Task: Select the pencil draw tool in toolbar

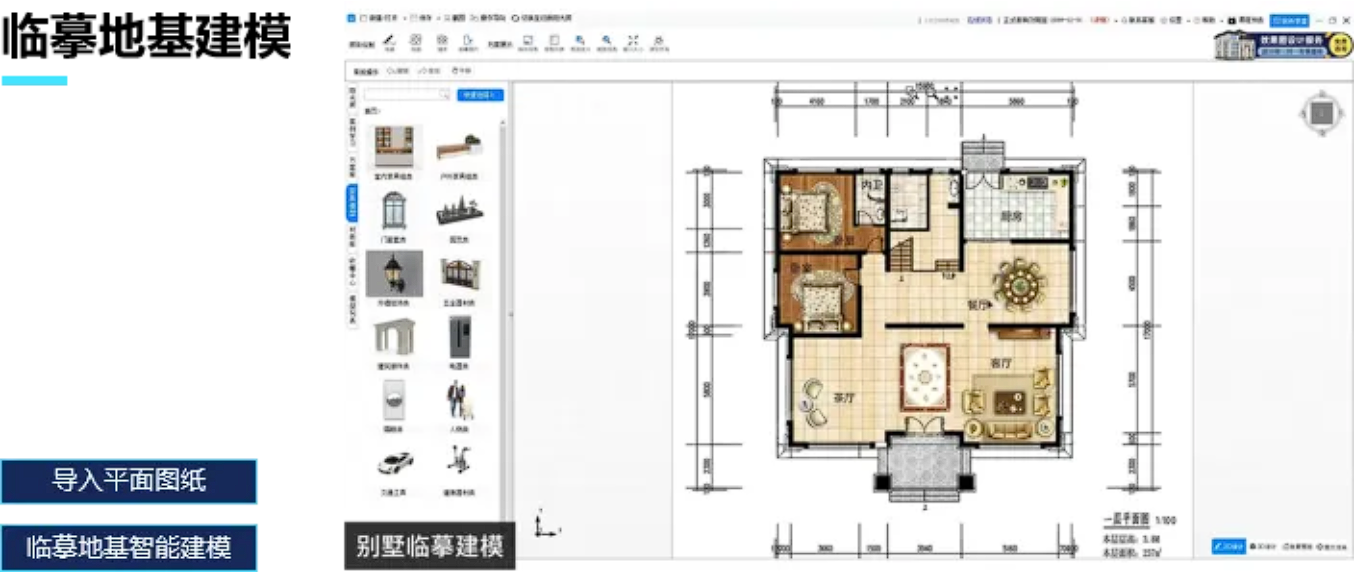Action: pyautogui.click(x=389, y=40)
